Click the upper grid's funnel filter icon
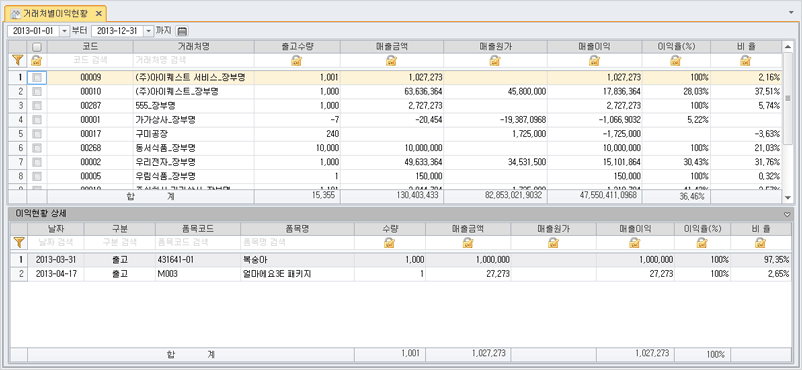Viewport: 802px width, 370px height. (x=18, y=61)
